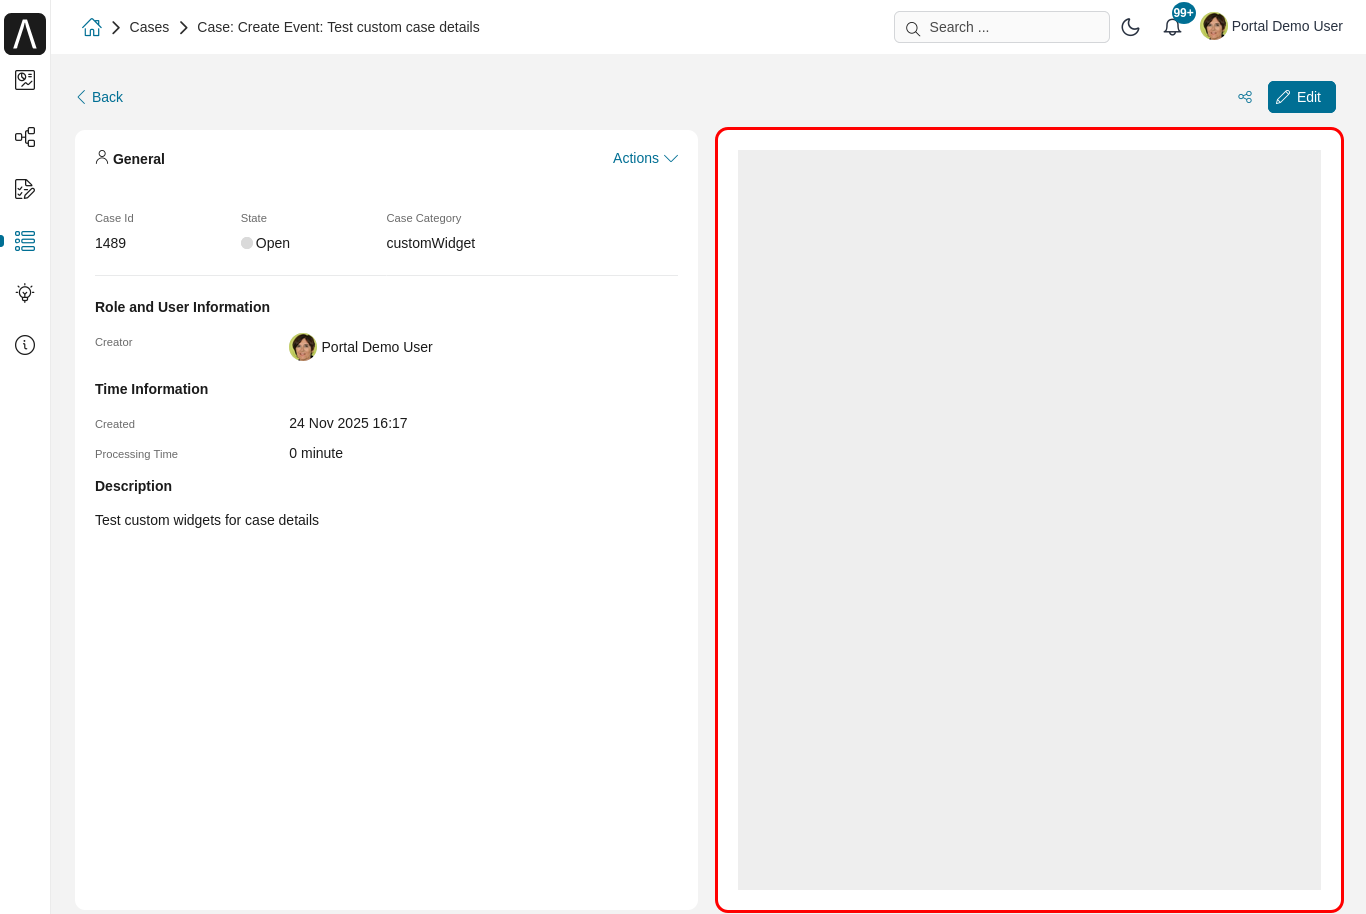
Task: Open the information sidebar icon
Action: [x=24, y=345]
